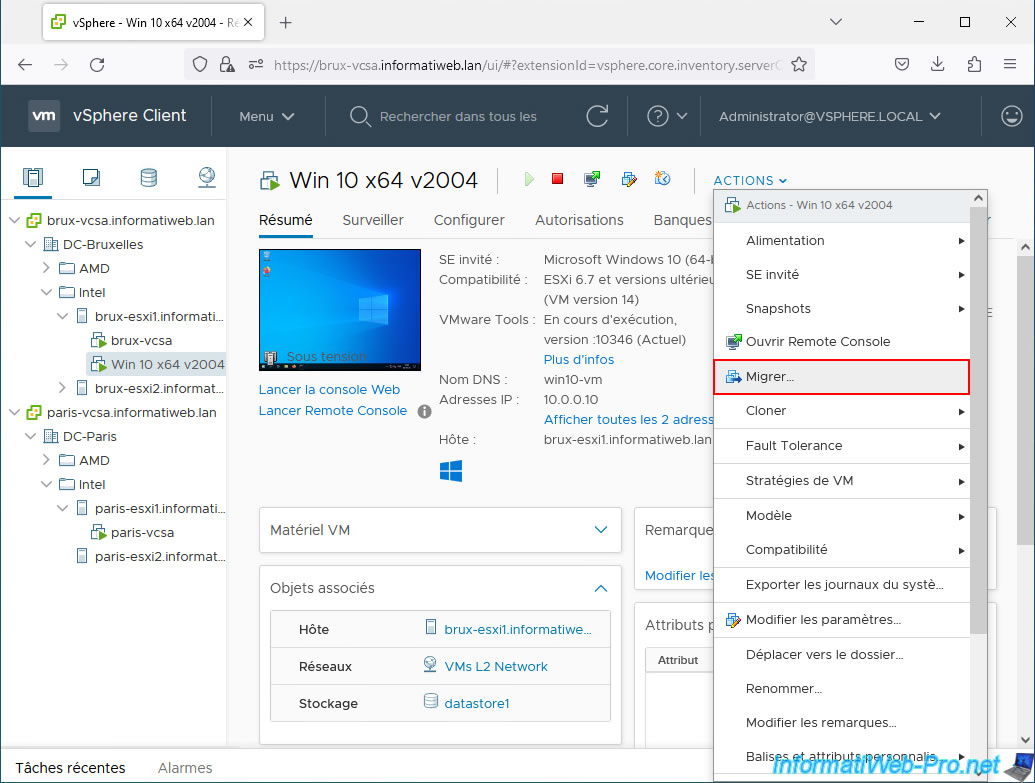Open the Menu dropdown in header

266,116
